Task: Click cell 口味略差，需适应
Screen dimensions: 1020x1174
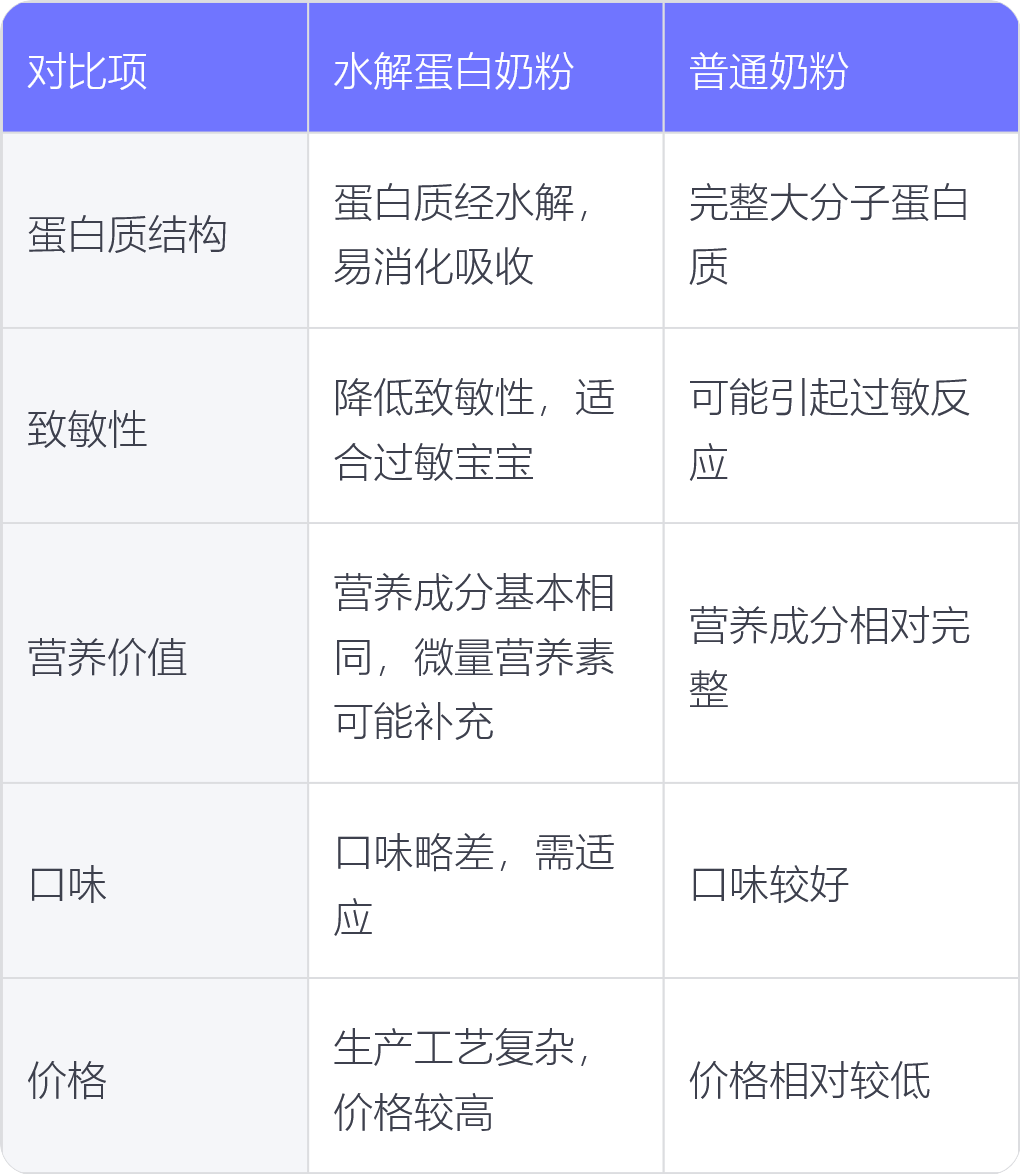Action: 474,884
